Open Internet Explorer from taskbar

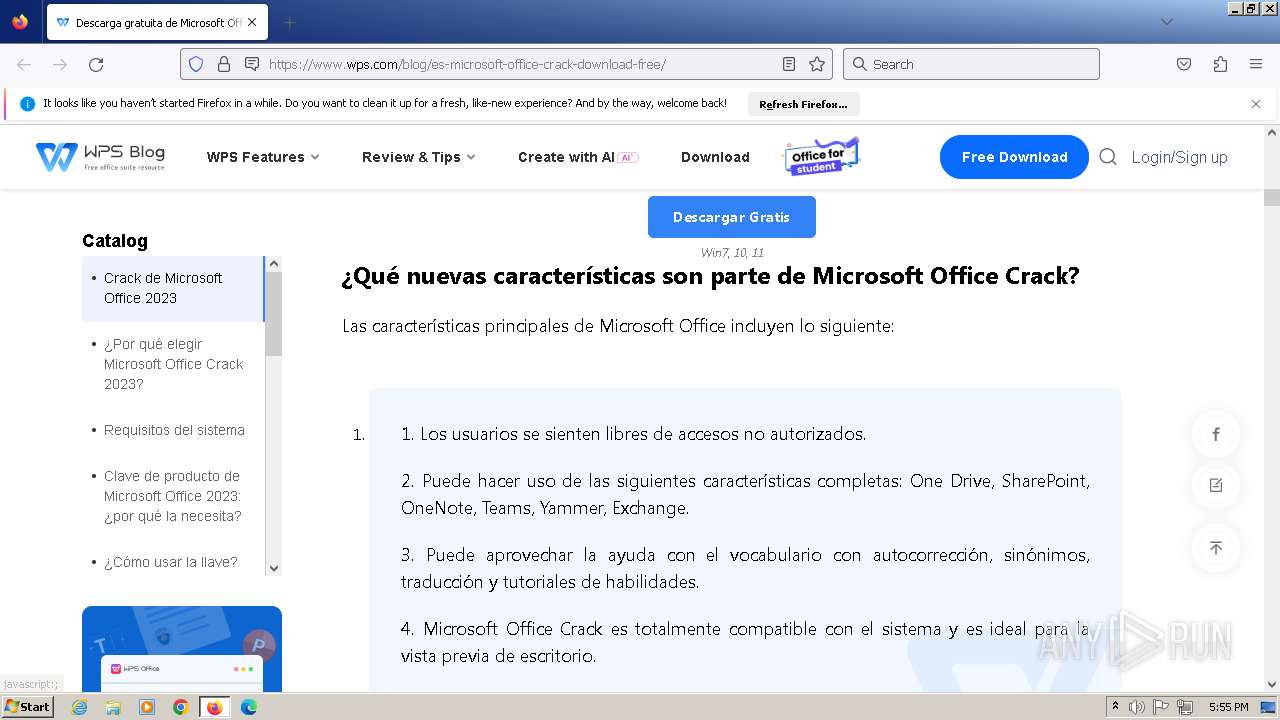[x=80, y=707]
